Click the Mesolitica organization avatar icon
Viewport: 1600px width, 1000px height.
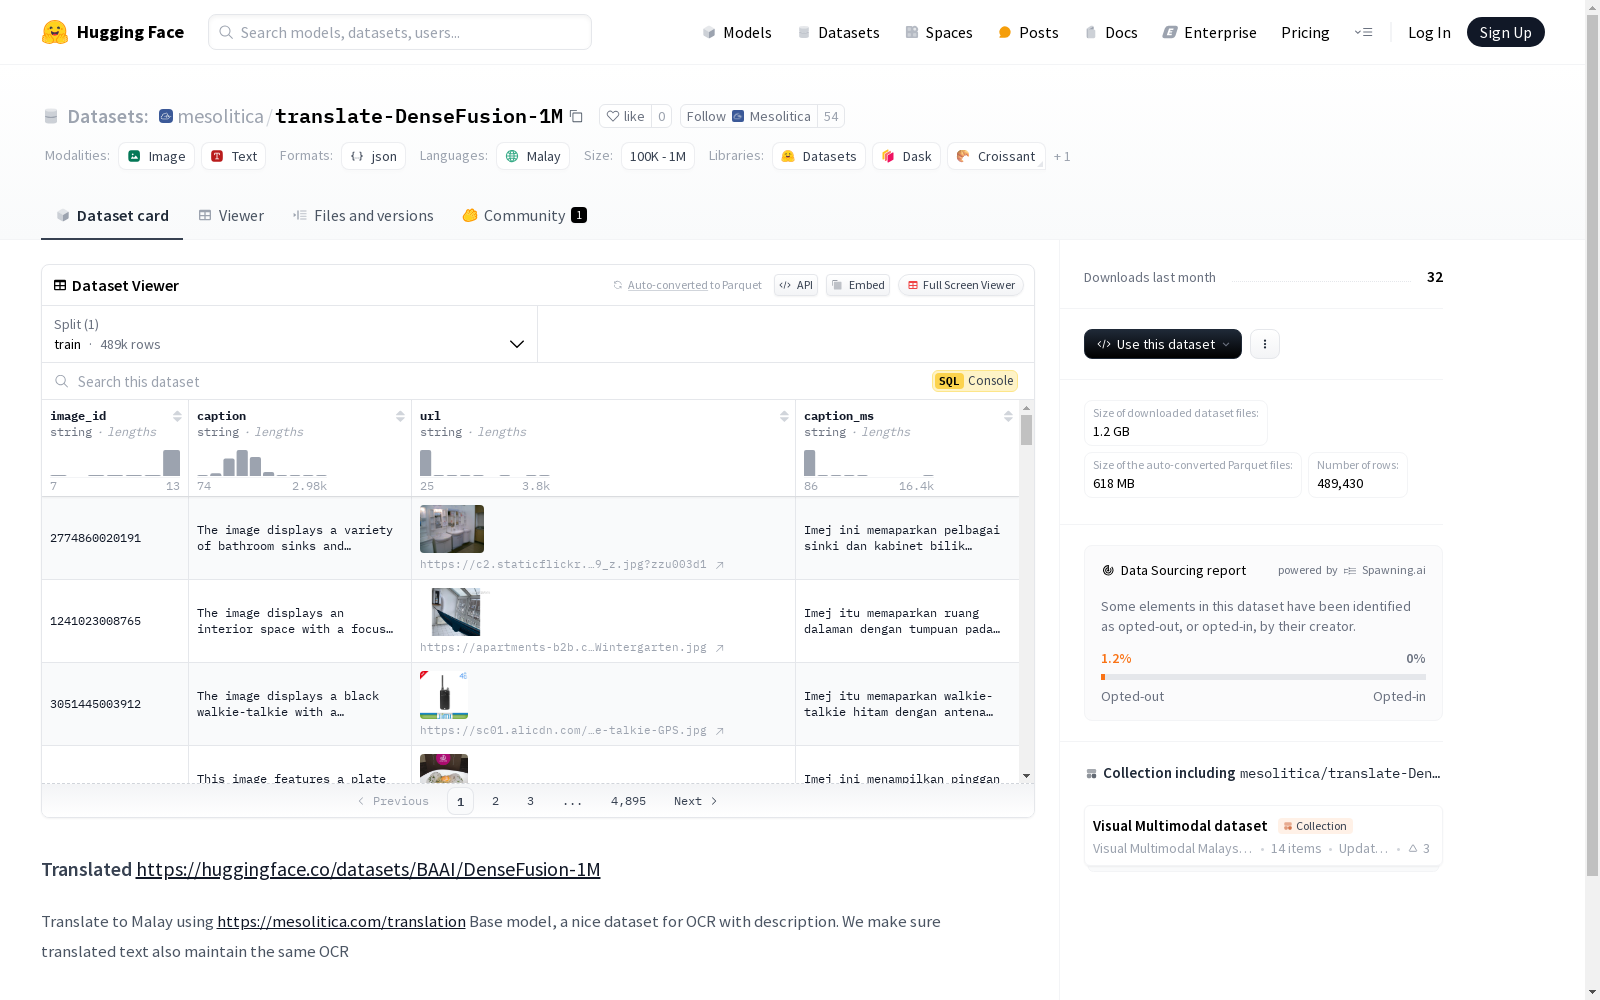pyautogui.click(x=737, y=116)
